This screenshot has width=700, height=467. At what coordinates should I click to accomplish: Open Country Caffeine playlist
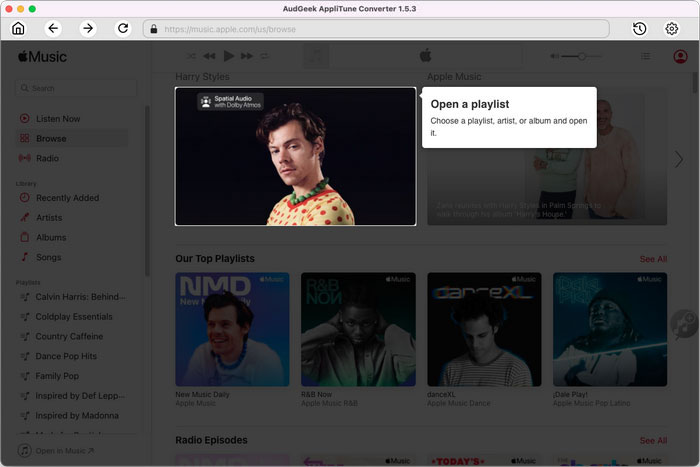(71, 336)
